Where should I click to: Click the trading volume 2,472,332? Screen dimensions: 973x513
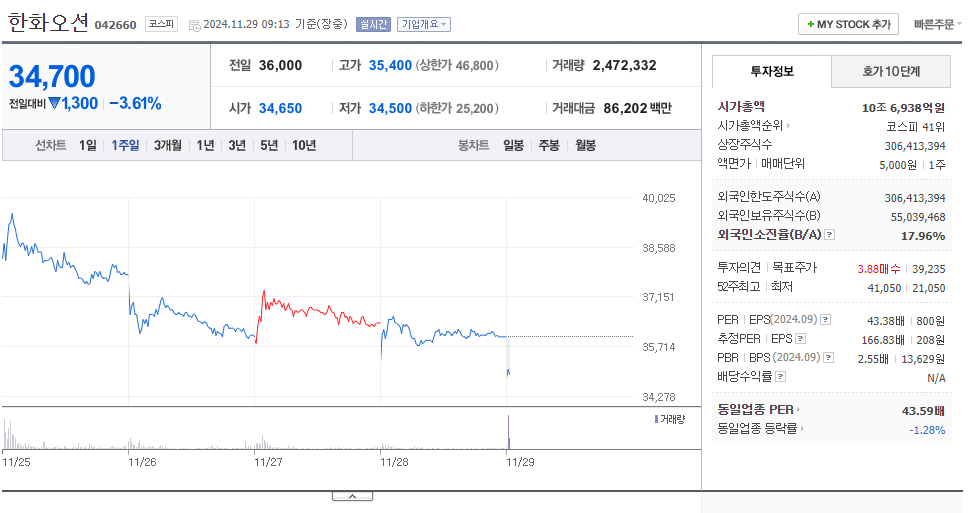(x=624, y=65)
